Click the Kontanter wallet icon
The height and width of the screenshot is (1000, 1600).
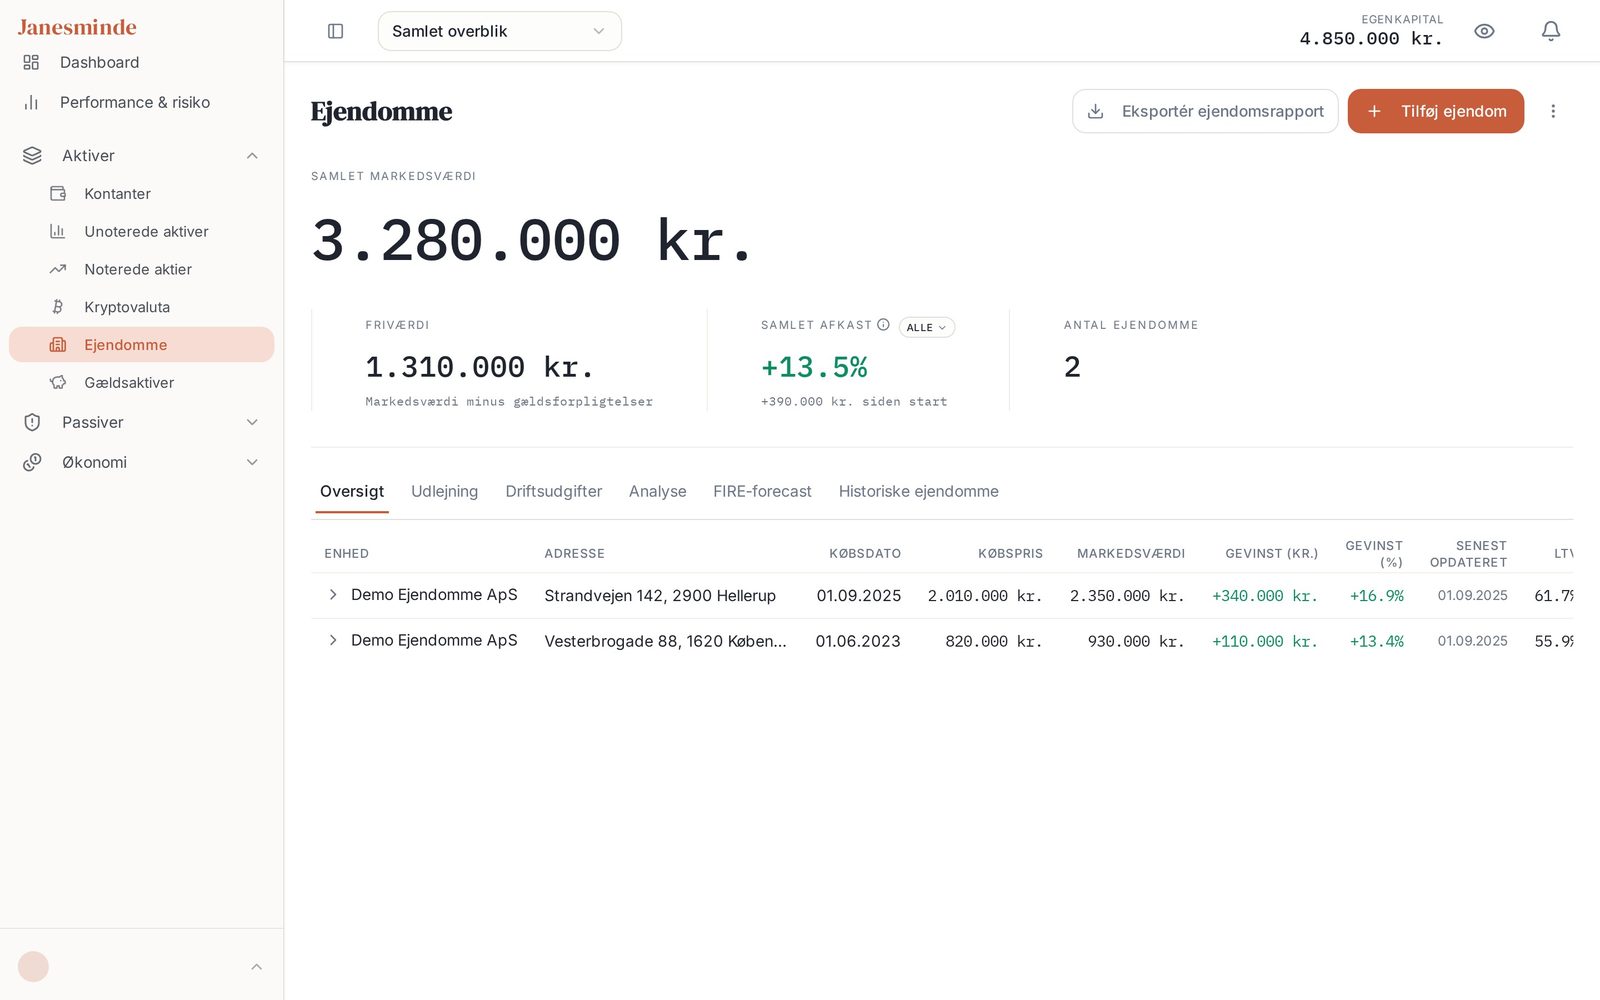58,193
